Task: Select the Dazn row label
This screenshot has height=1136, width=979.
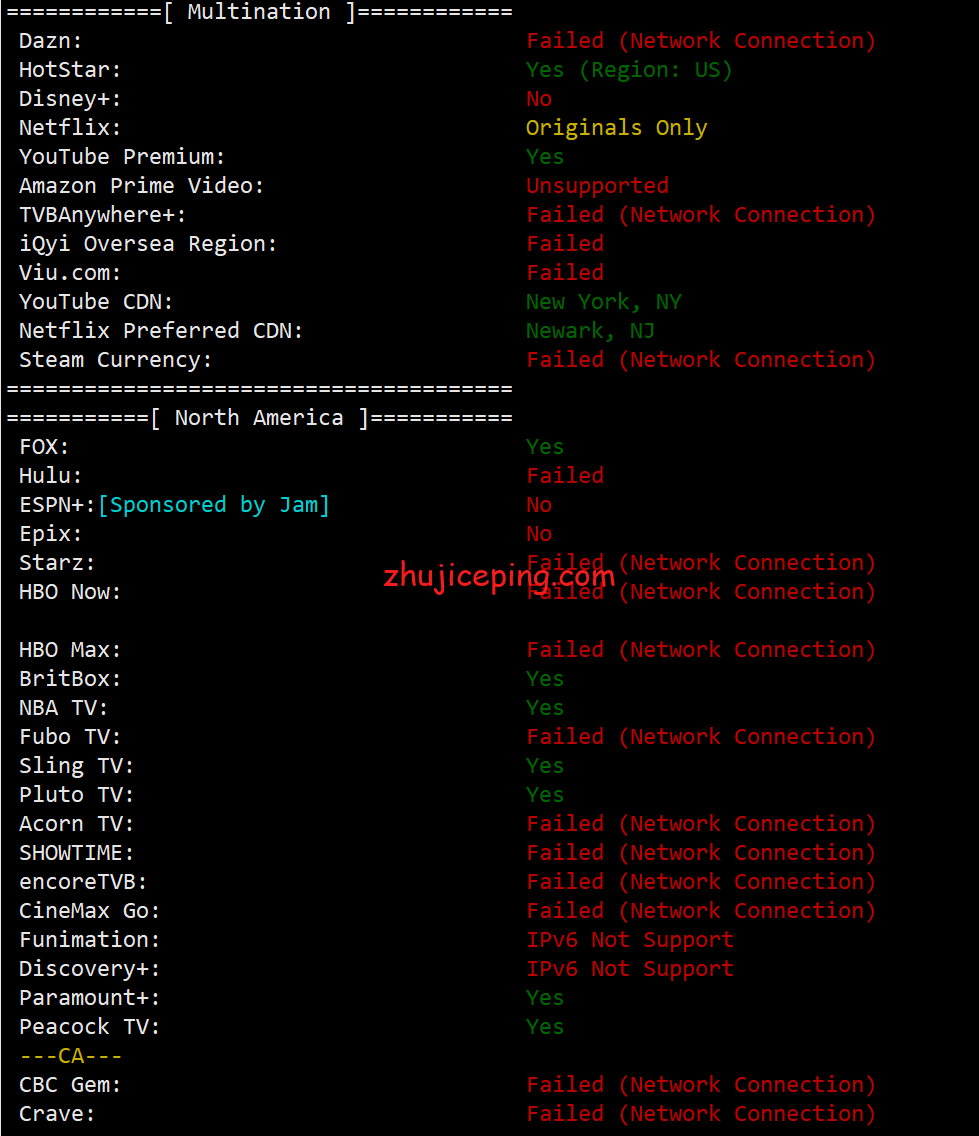Action: click(50, 41)
